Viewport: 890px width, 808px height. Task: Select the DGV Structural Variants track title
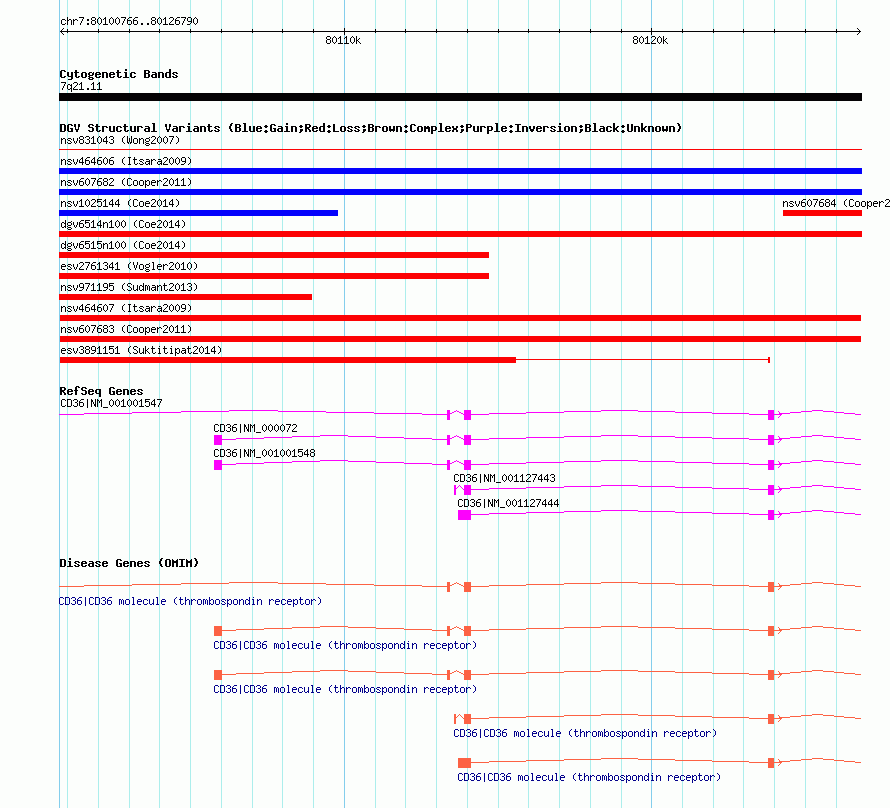click(x=370, y=128)
